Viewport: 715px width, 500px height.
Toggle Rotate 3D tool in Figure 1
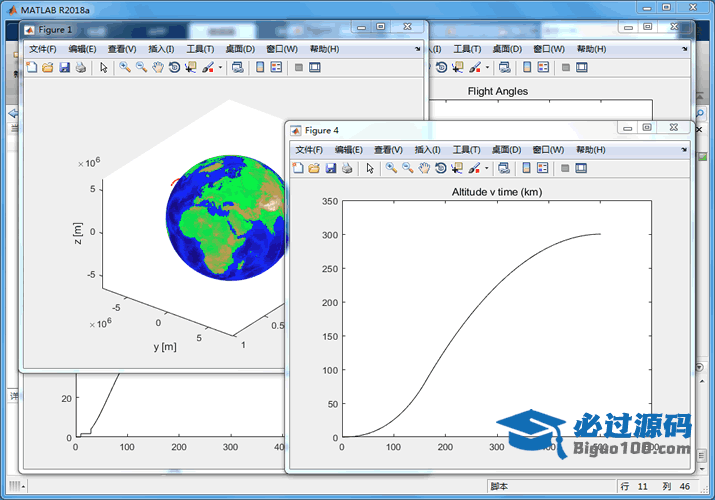(x=174, y=68)
